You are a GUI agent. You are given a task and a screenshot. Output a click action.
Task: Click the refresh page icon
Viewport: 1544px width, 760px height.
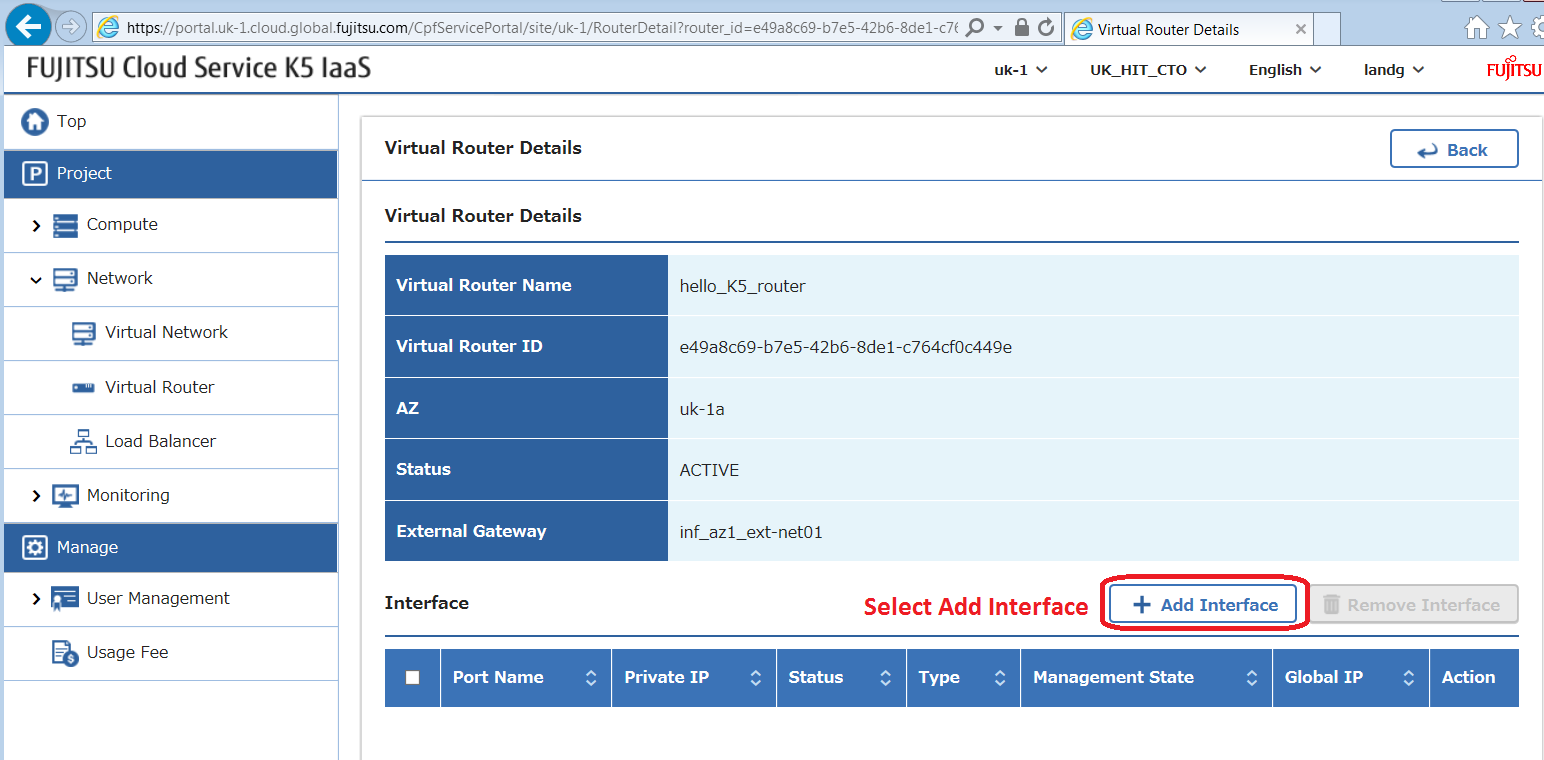click(1046, 28)
